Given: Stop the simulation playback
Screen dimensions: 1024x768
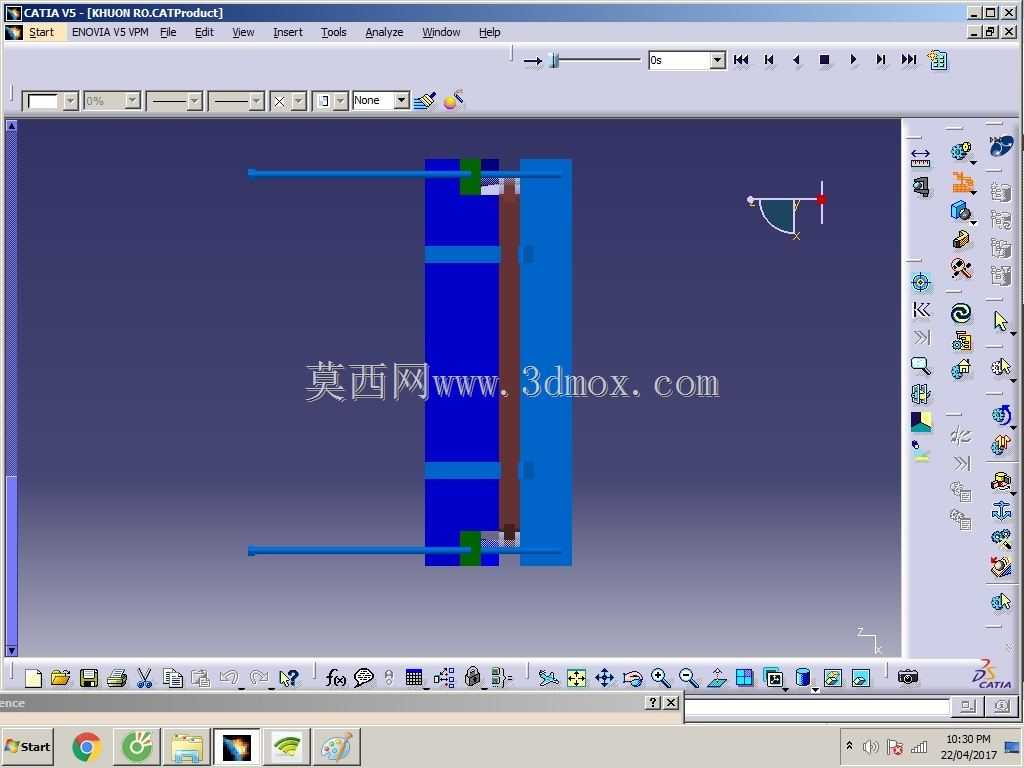Looking at the screenshot, I should pos(824,60).
